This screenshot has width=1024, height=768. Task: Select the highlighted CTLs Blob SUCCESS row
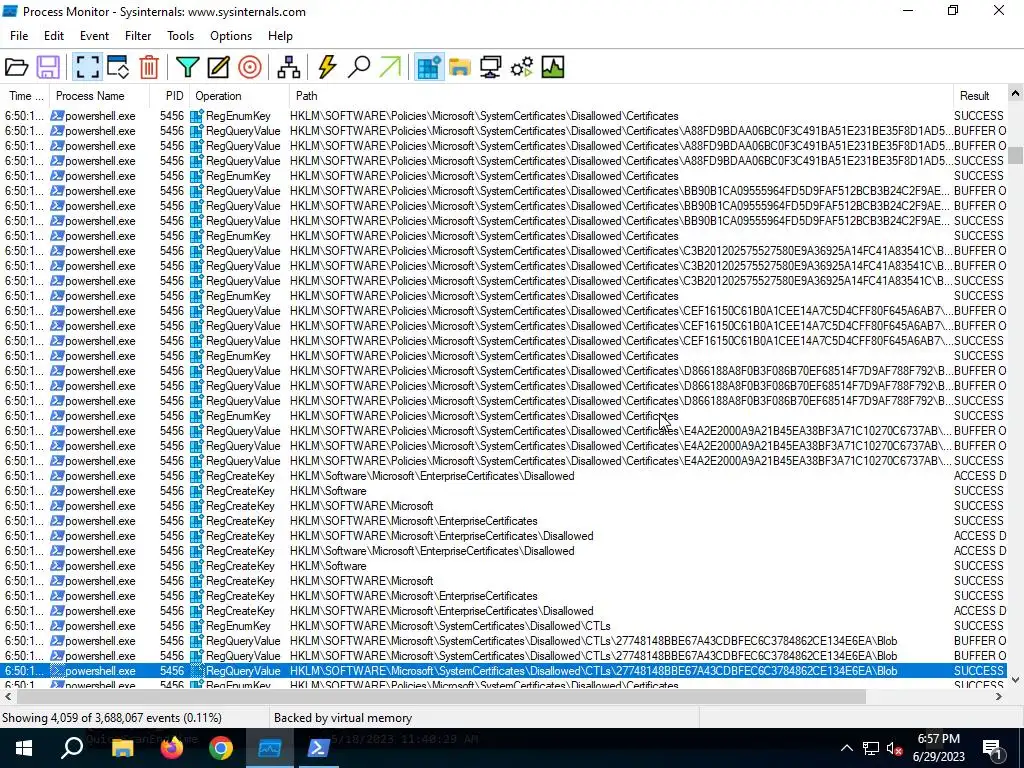(x=504, y=671)
